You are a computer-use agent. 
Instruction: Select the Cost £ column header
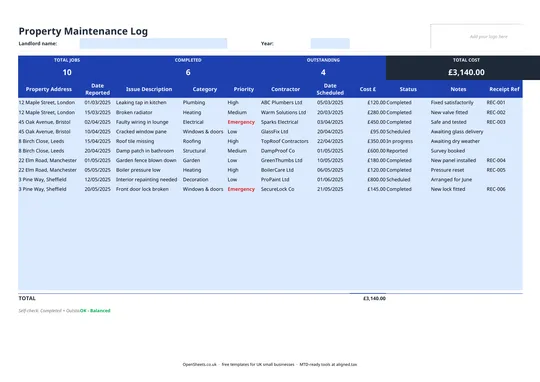pos(368,89)
